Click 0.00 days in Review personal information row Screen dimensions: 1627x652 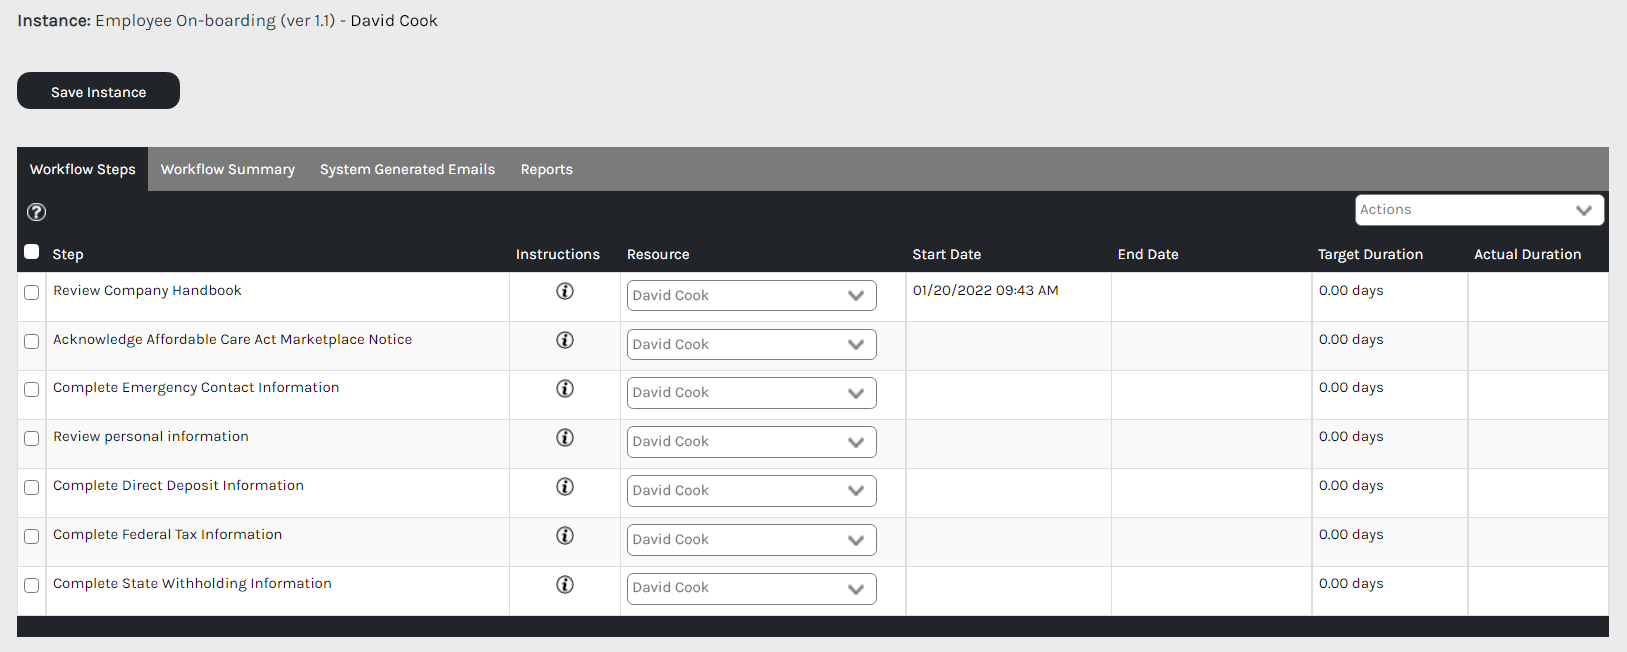[x=1351, y=437]
